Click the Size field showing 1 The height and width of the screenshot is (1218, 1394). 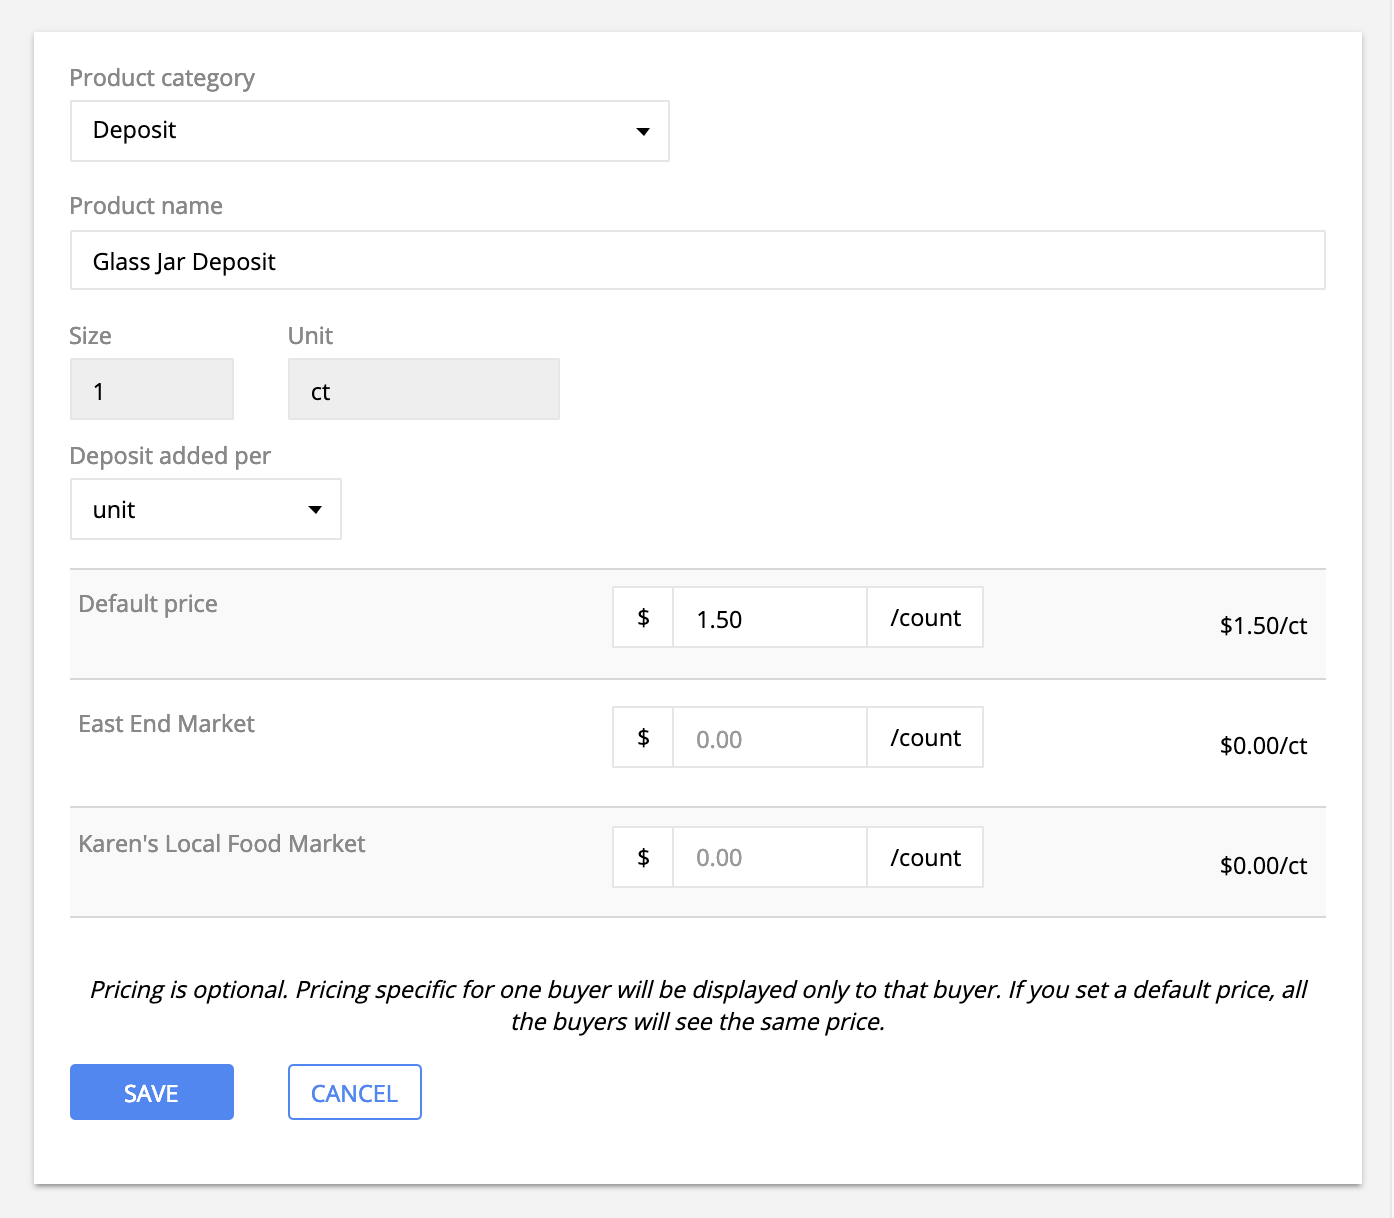point(151,390)
